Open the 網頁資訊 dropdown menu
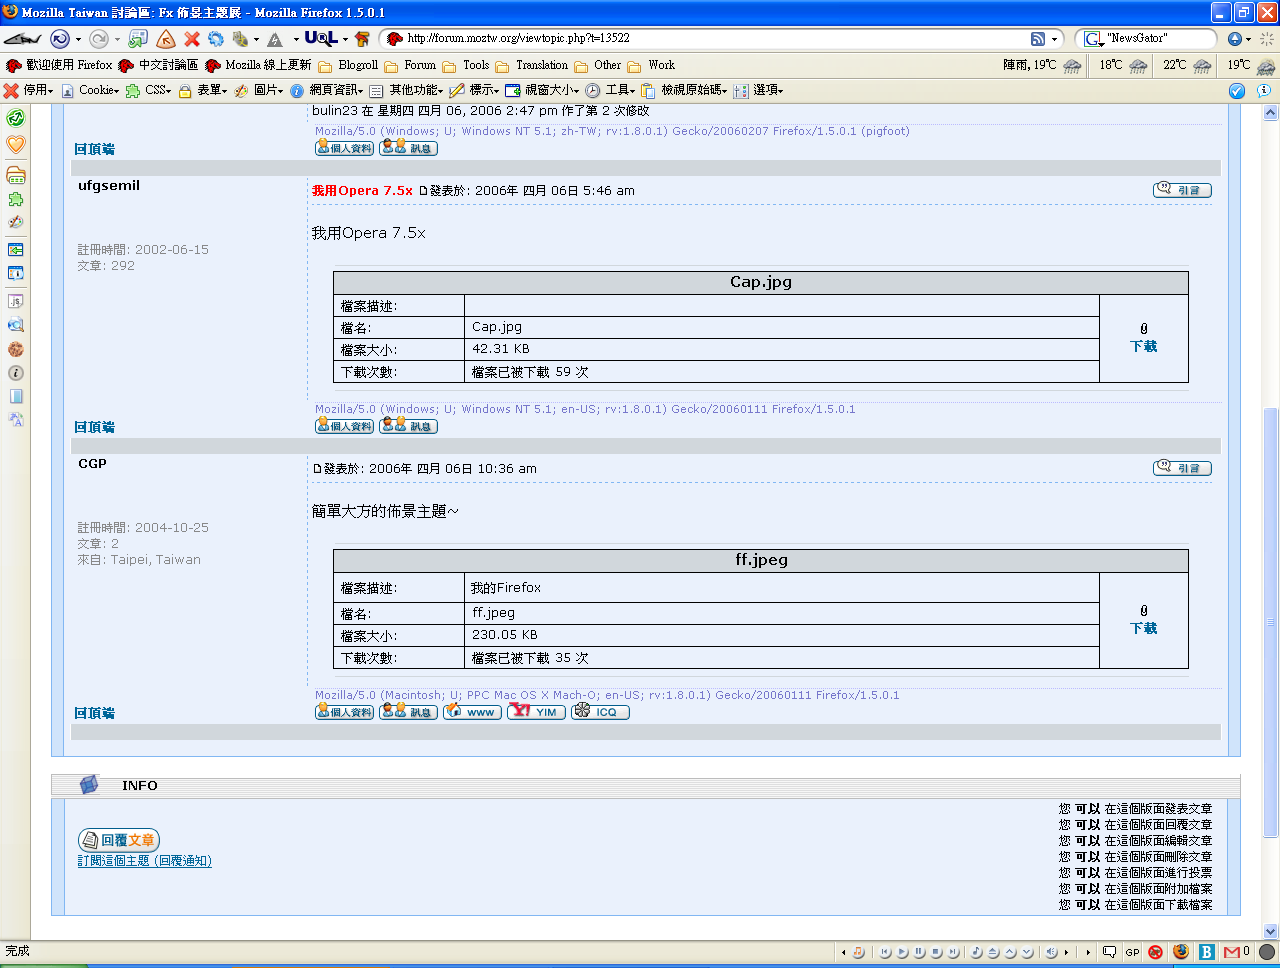The image size is (1280, 968). click(x=335, y=91)
